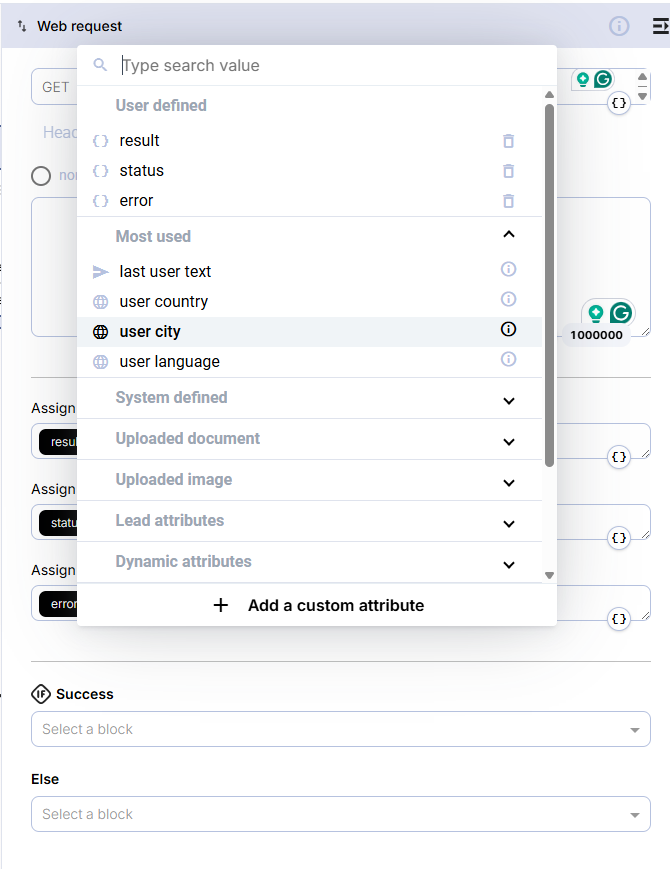Image resolution: width=670 pixels, height=869 pixels.
Task: Click the attribute list scrollbar
Action: 549,285
